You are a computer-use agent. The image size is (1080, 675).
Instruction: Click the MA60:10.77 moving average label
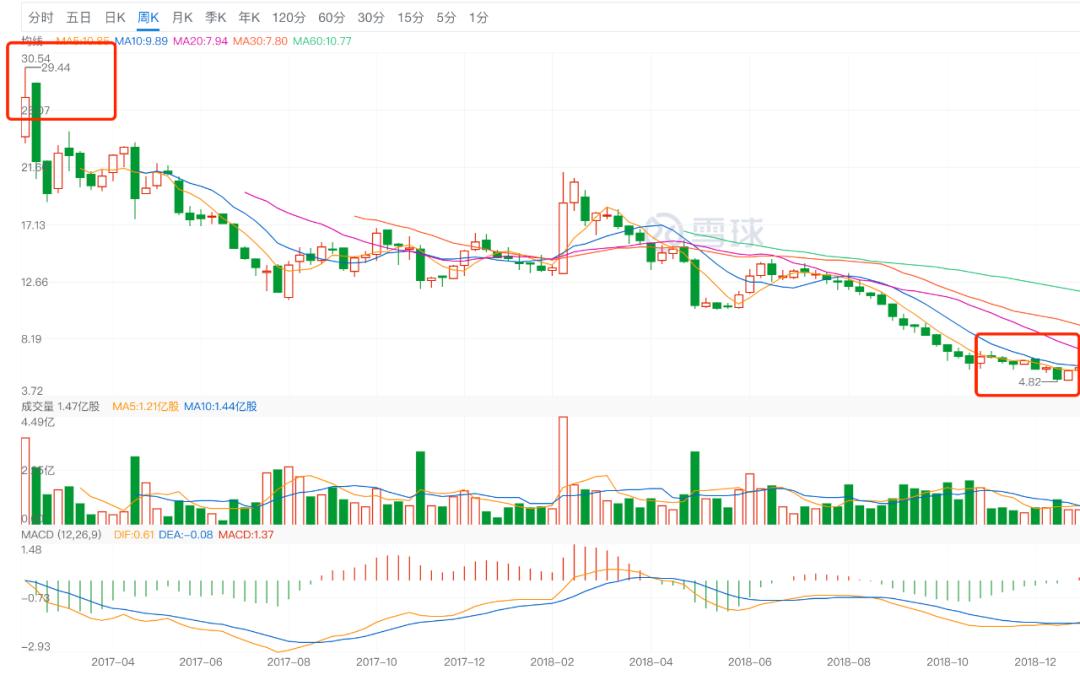point(322,41)
